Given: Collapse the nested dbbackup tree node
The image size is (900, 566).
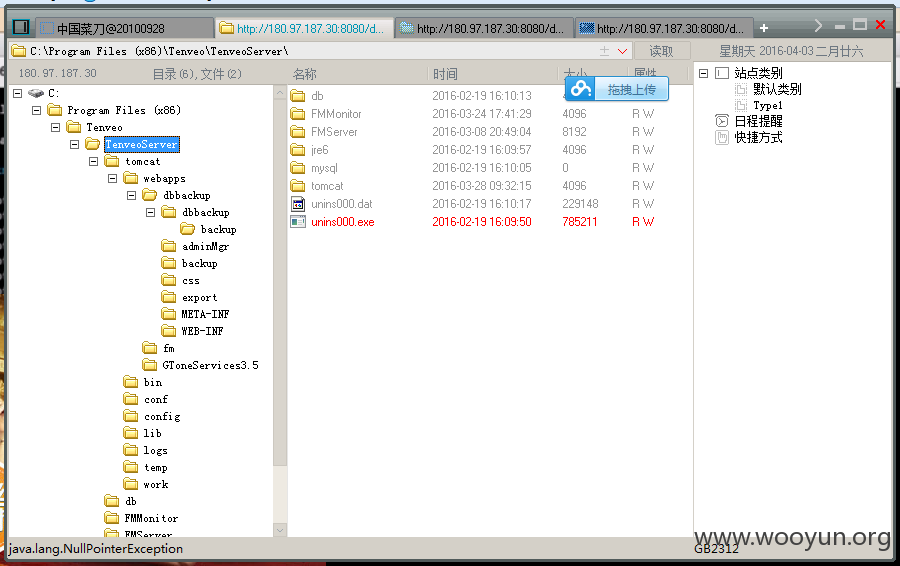Looking at the screenshot, I should point(150,212).
